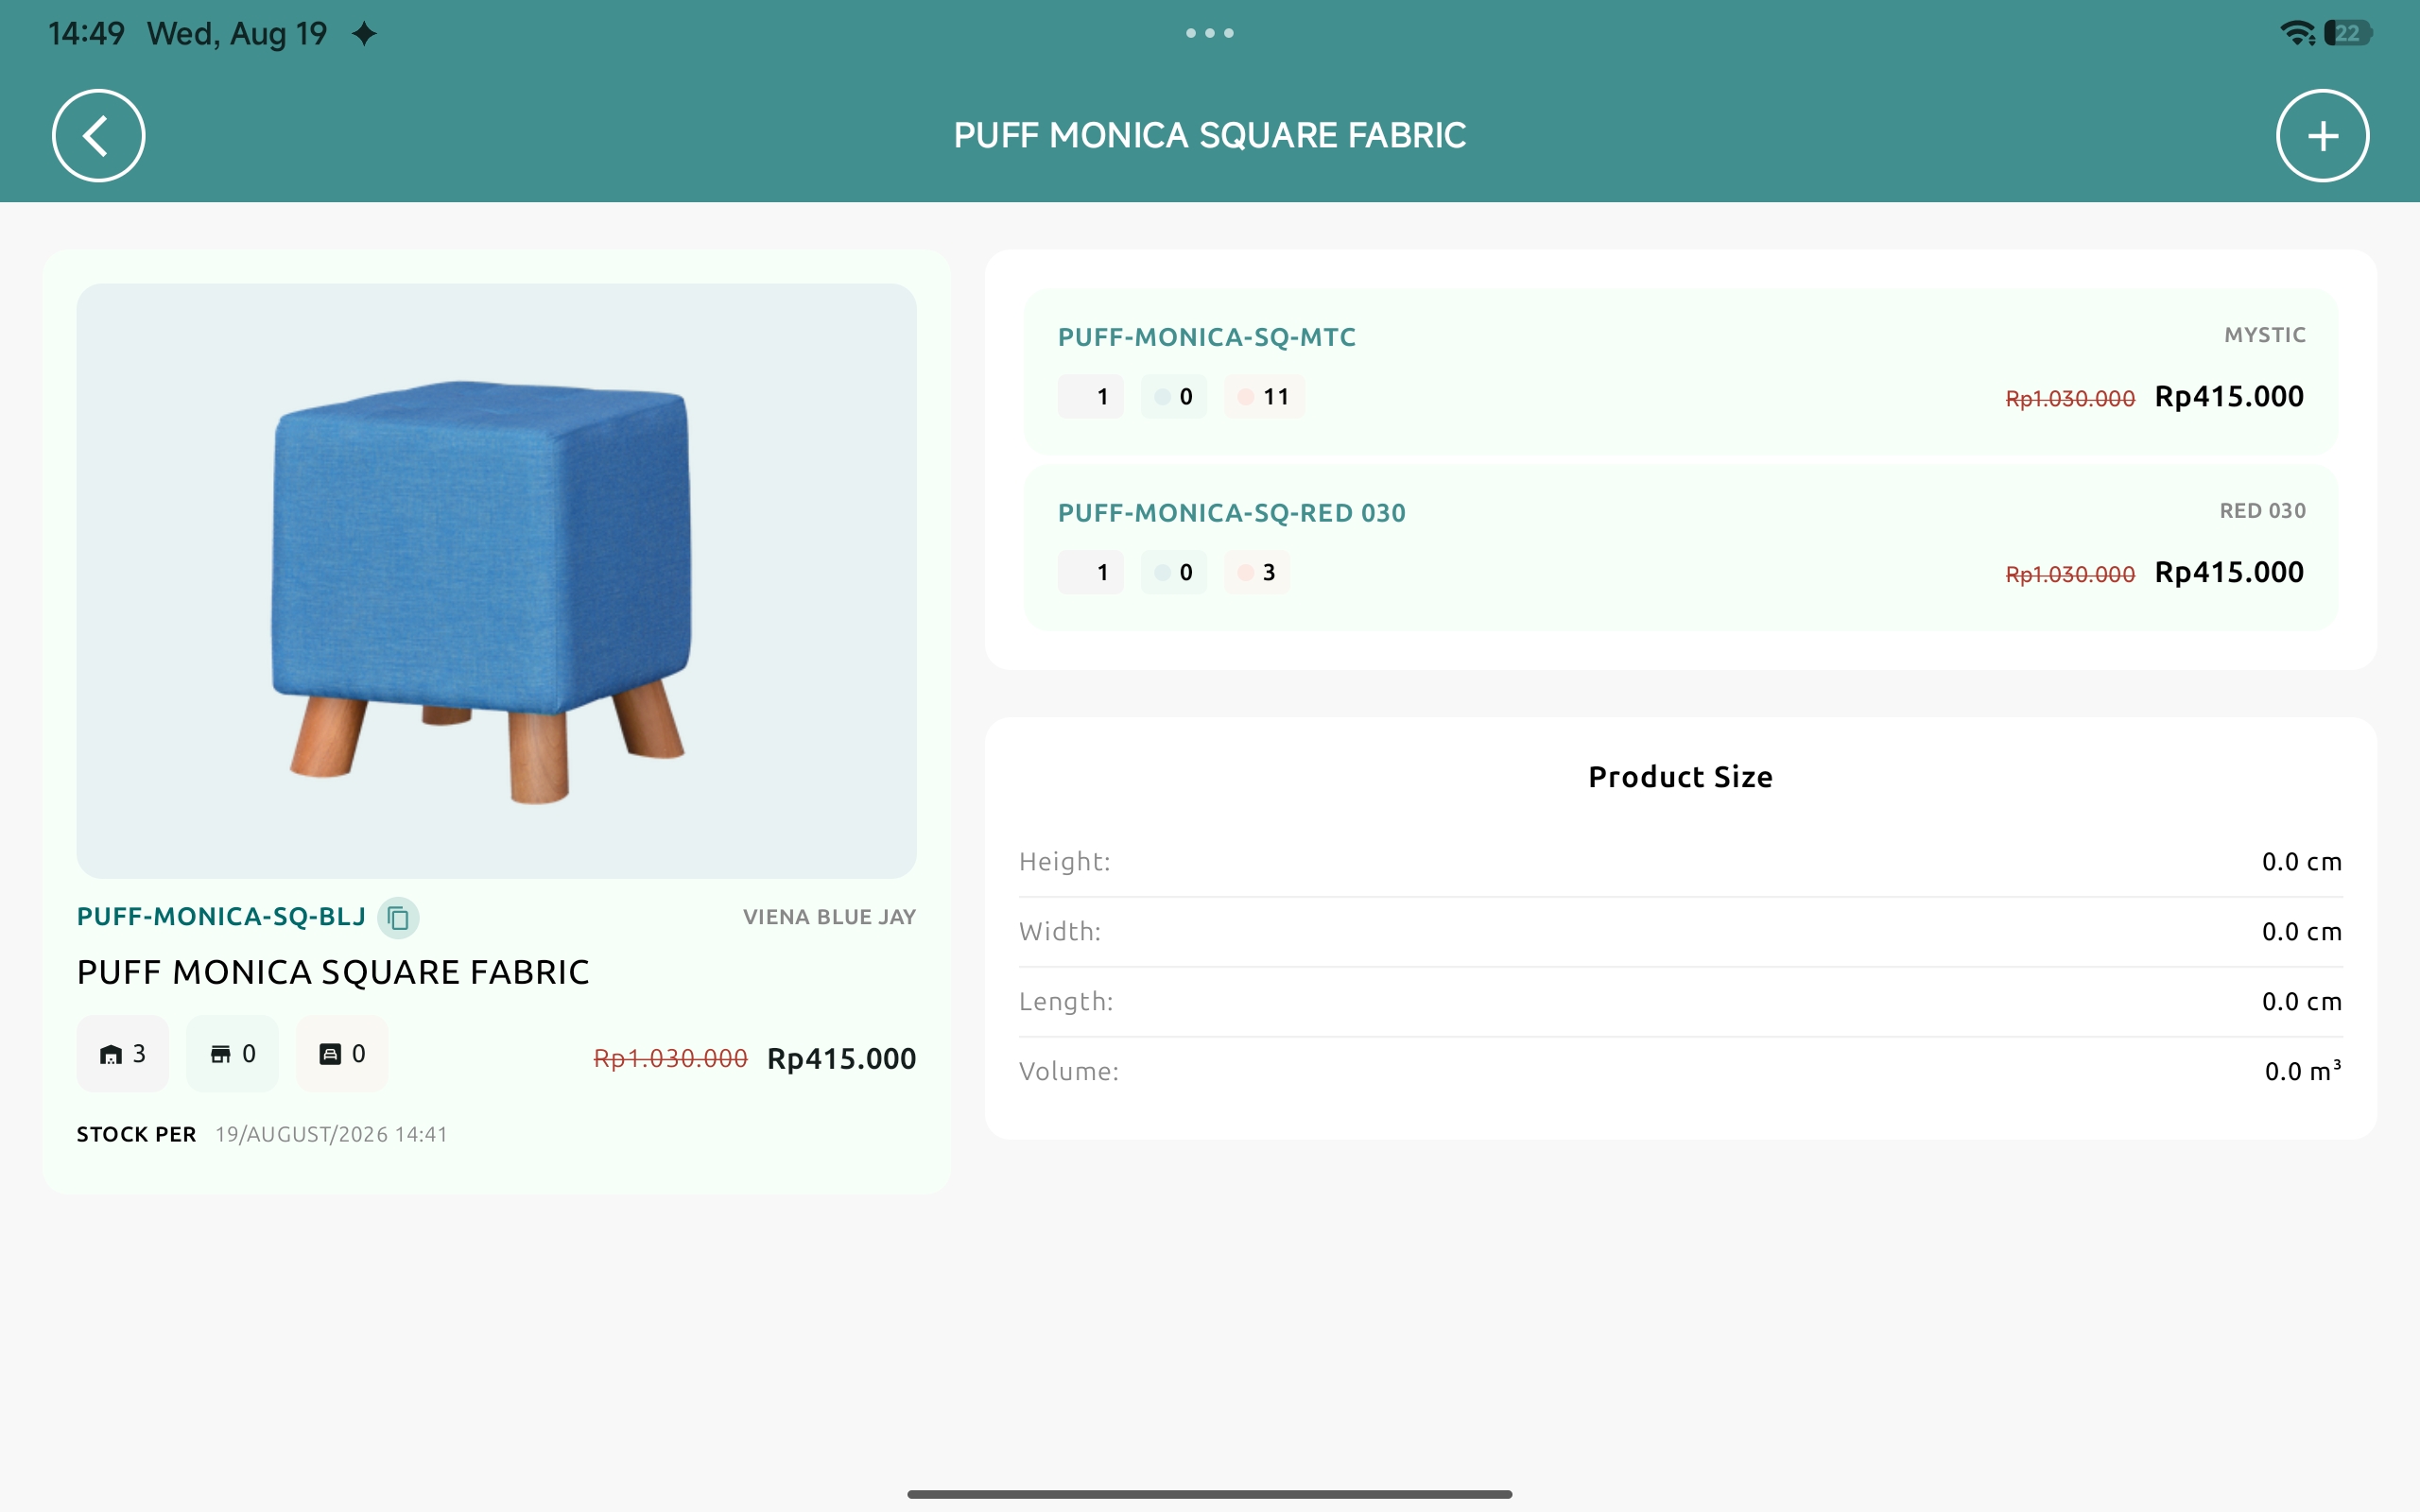Tap the Volume row value 0.0 m³
2420x1512 pixels.
click(2303, 1071)
